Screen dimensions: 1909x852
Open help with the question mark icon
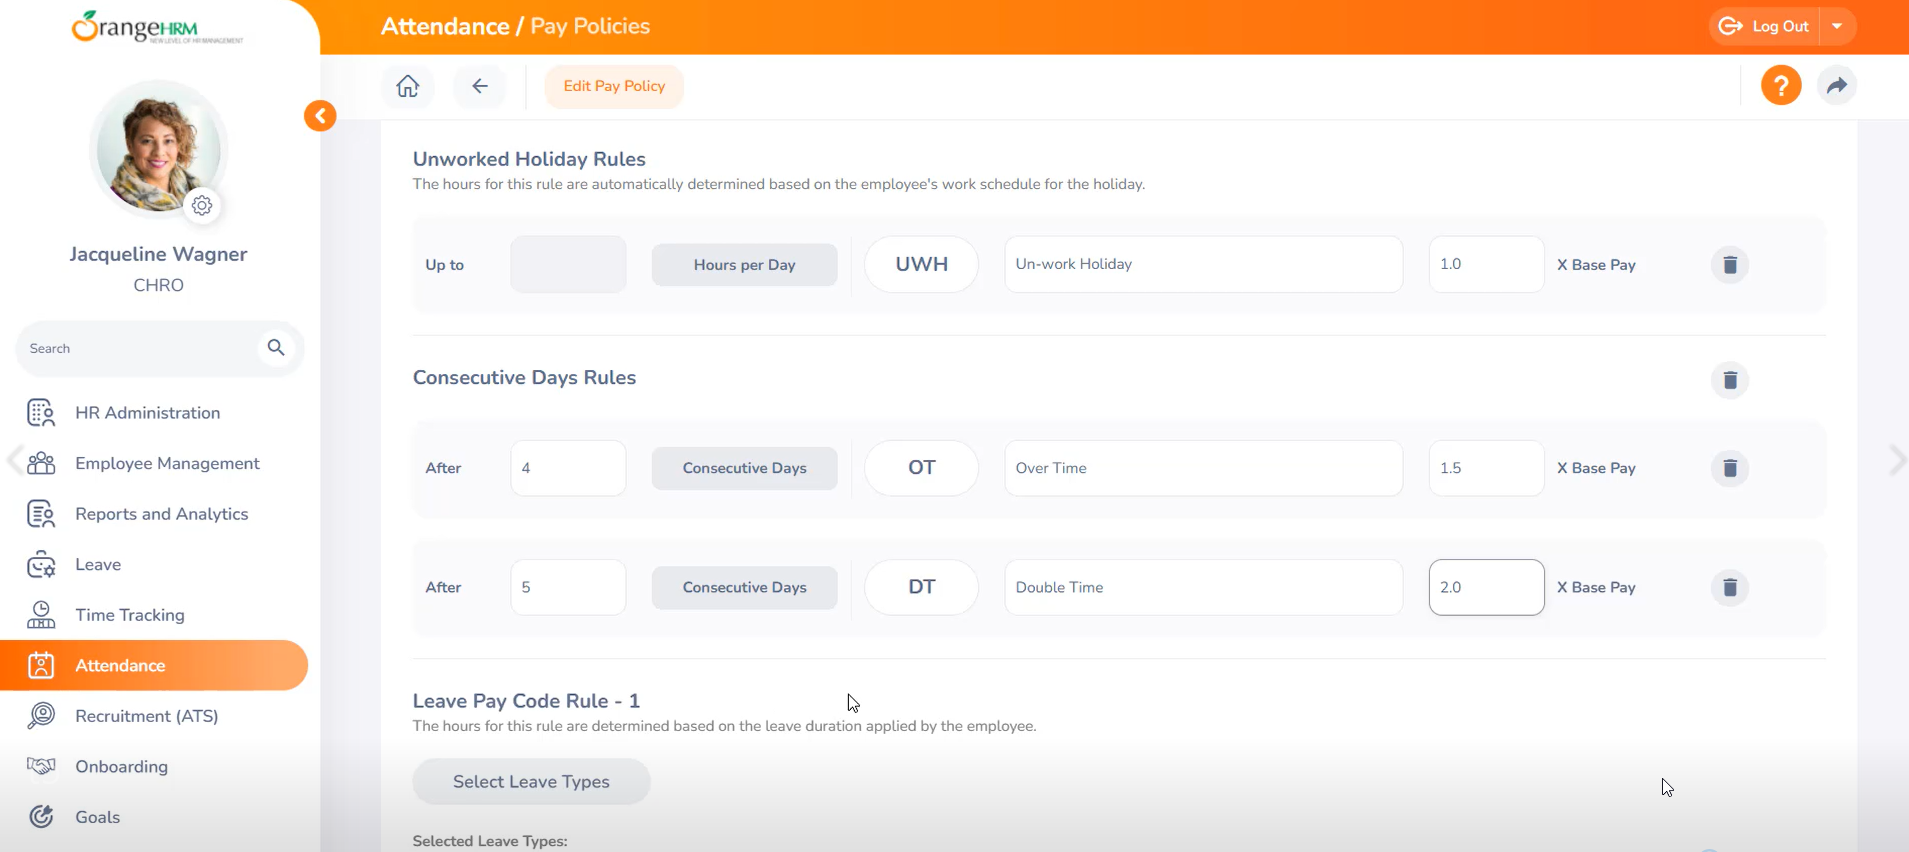1780,86
